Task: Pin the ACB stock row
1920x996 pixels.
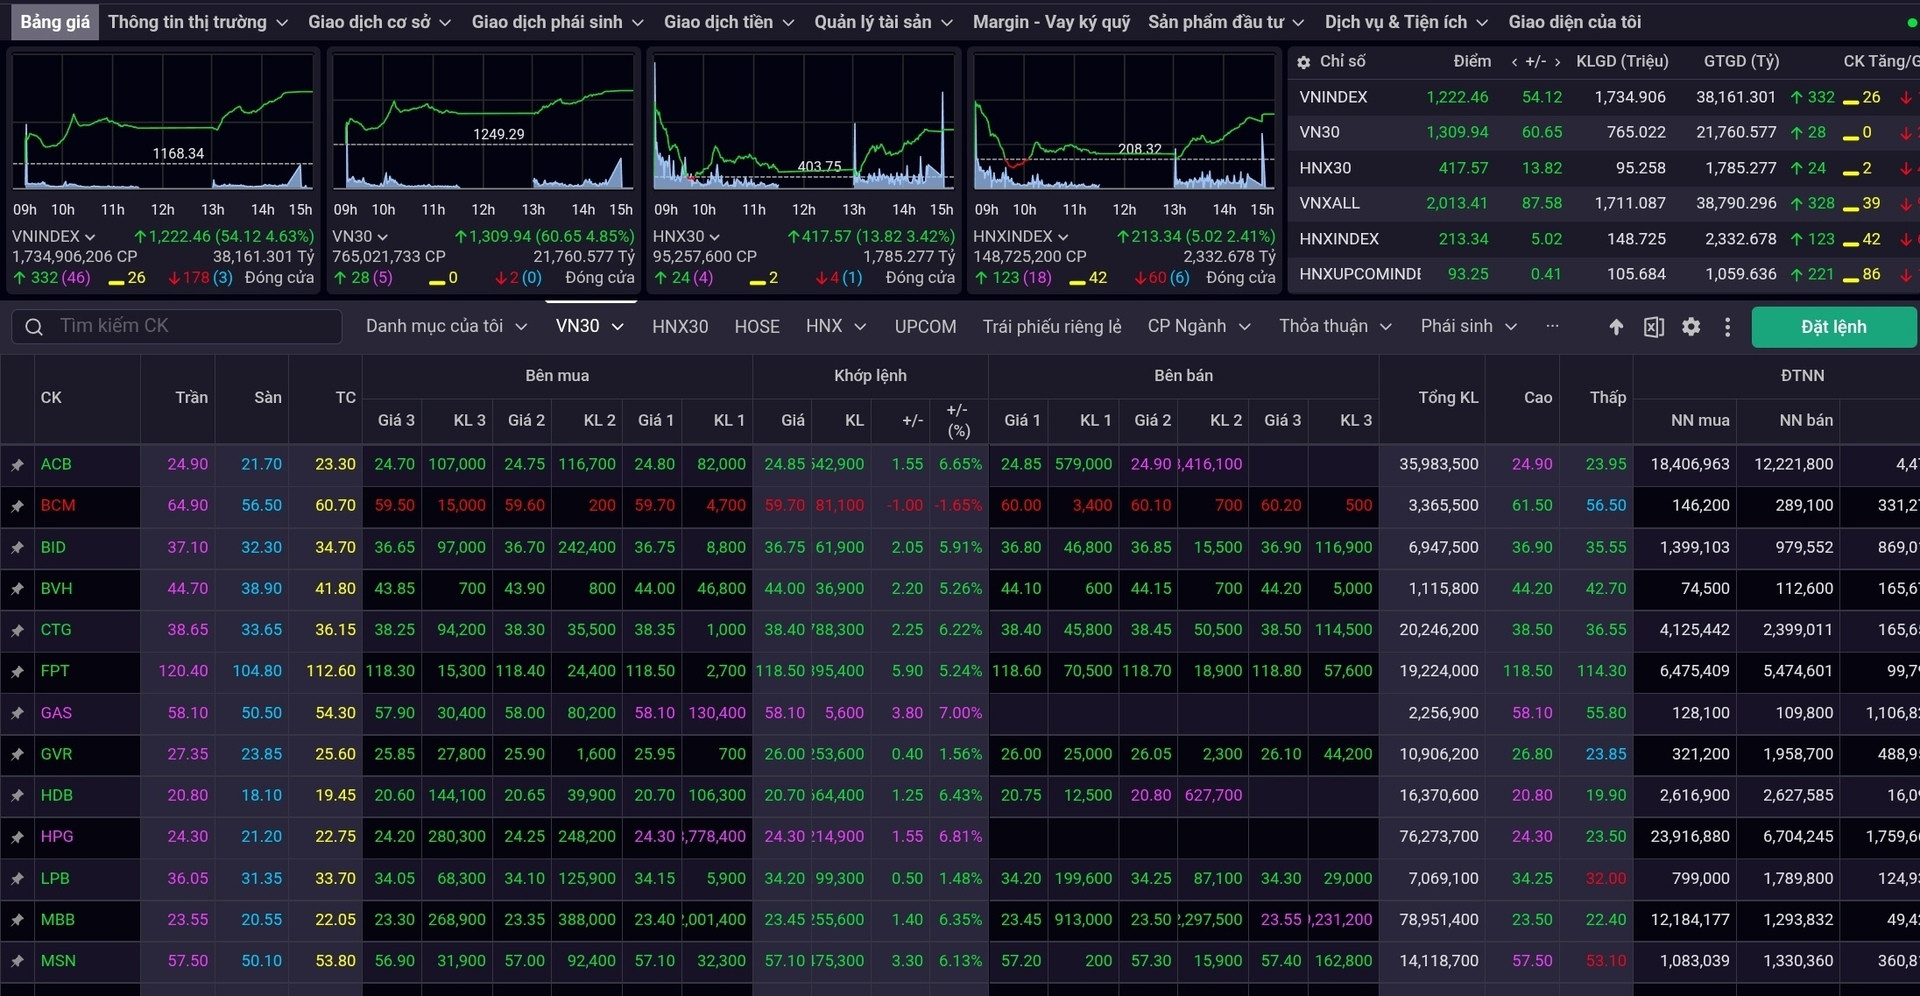Action: (18, 465)
